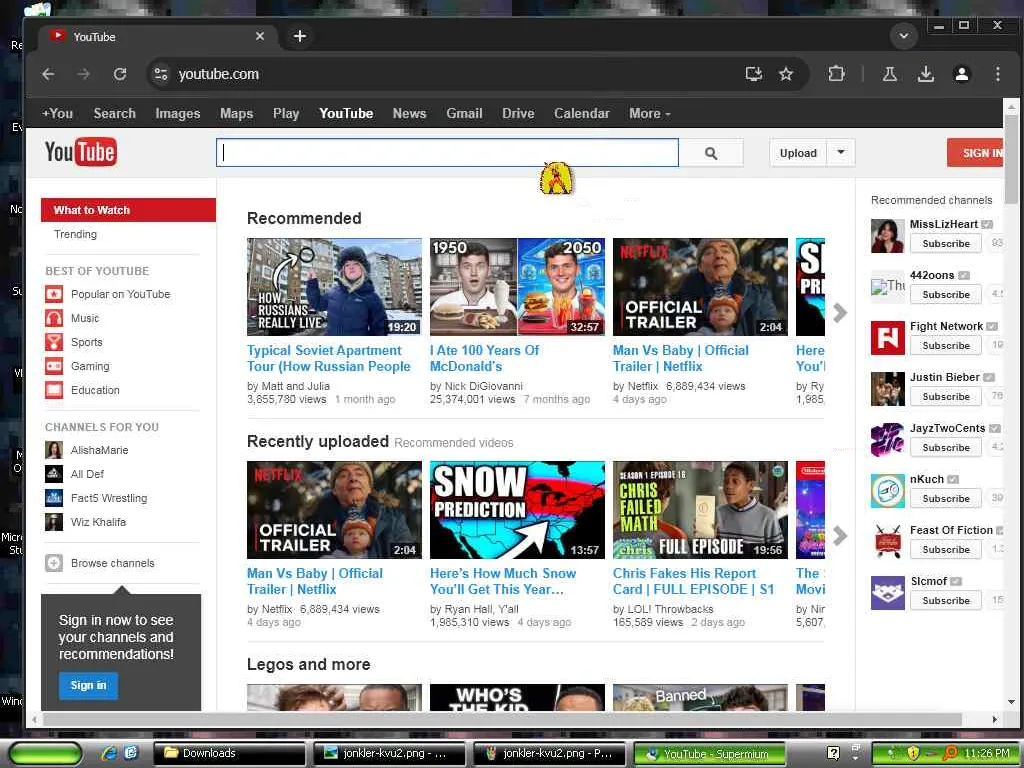Open the Sports category

[x=86, y=342]
